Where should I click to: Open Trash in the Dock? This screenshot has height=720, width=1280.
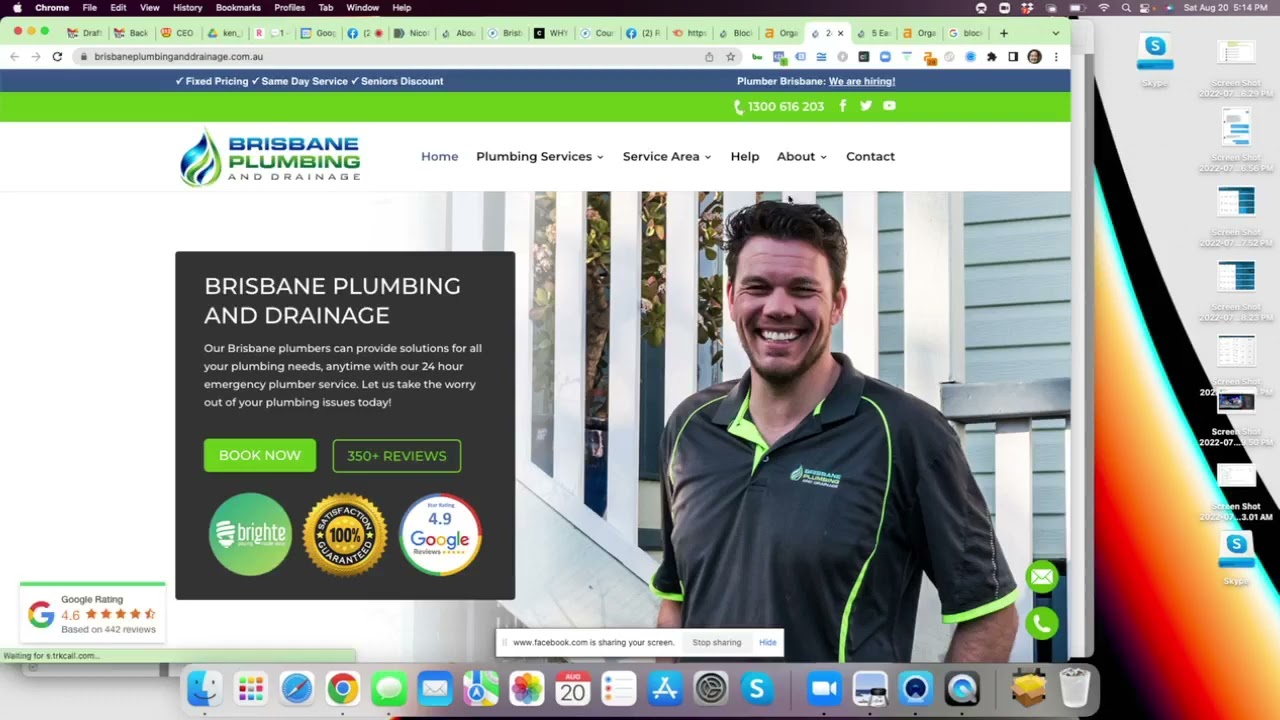click(x=1075, y=688)
